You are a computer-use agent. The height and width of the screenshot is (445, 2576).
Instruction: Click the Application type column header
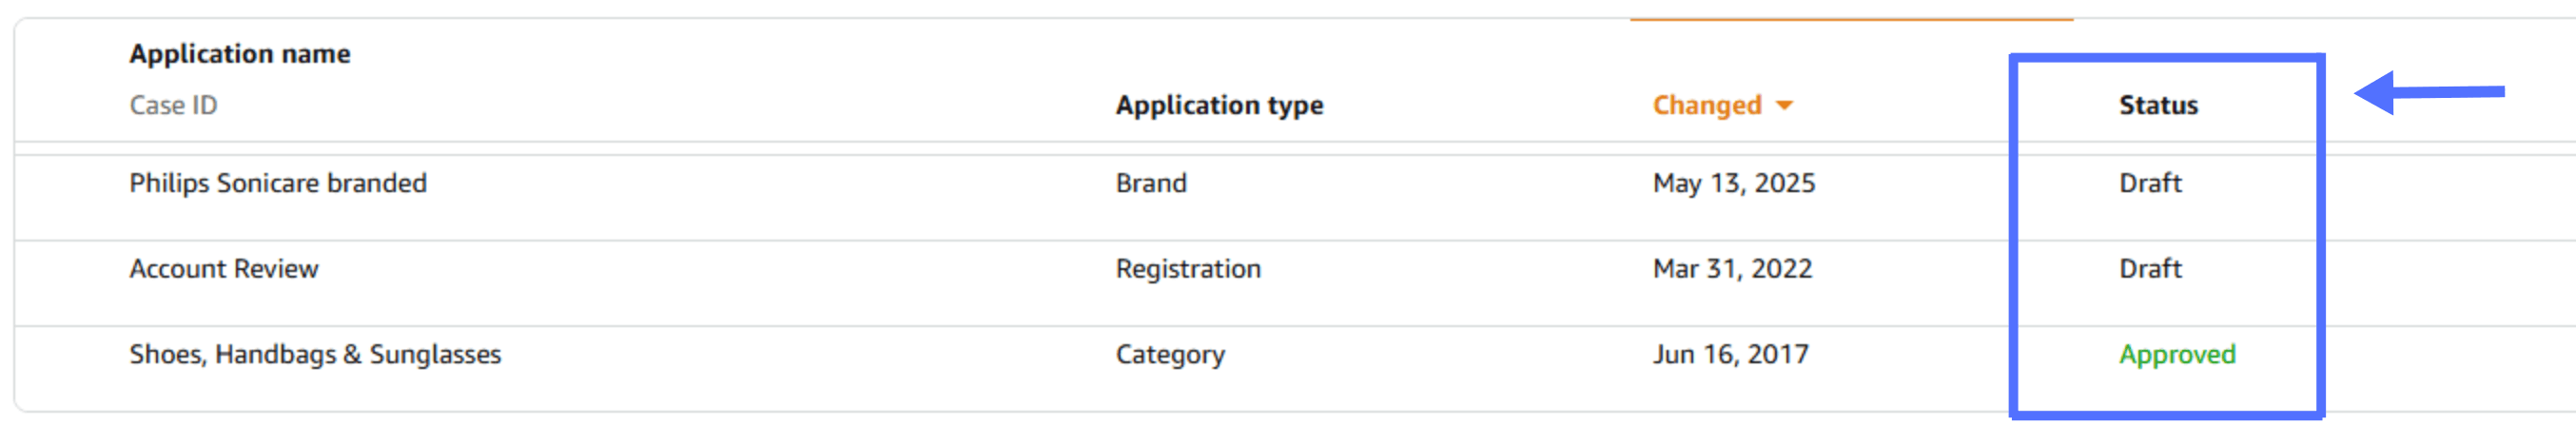[1219, 105]
